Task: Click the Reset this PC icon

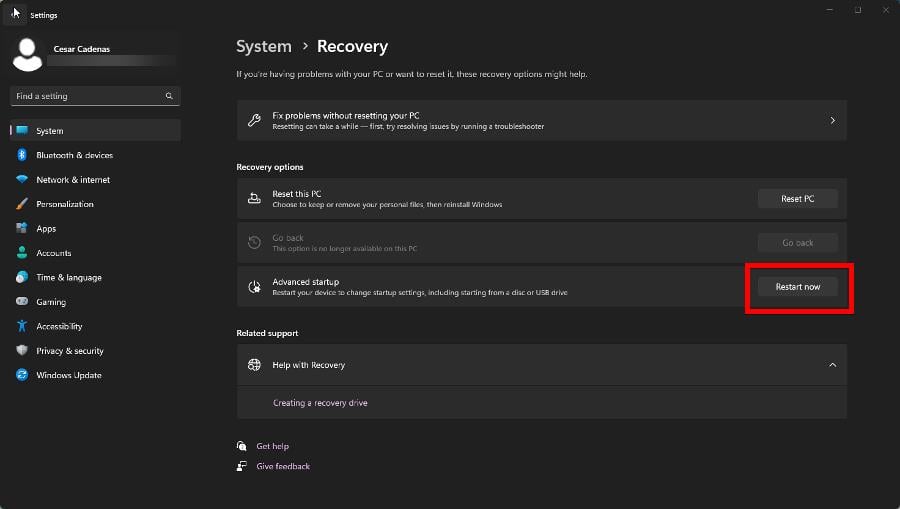Action: click(254, 199)
